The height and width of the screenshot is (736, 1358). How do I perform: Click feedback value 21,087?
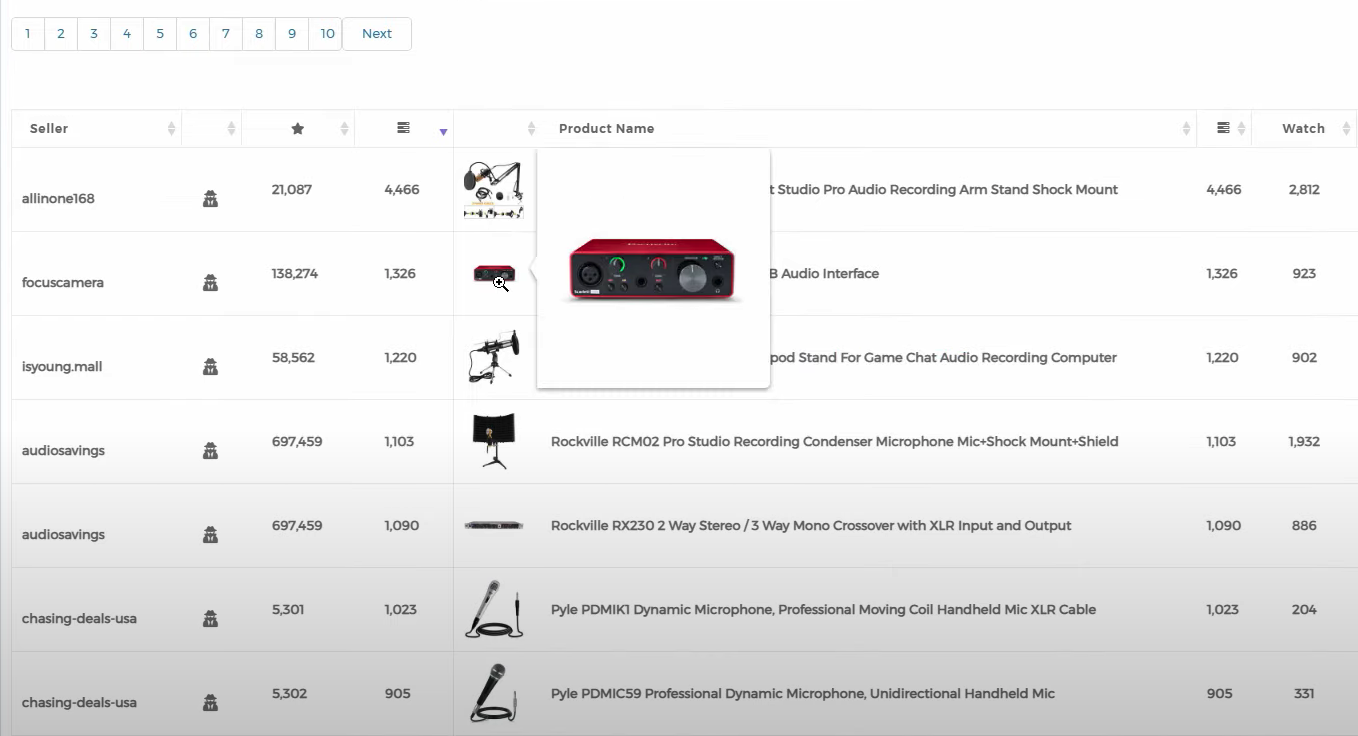(292, 190)
